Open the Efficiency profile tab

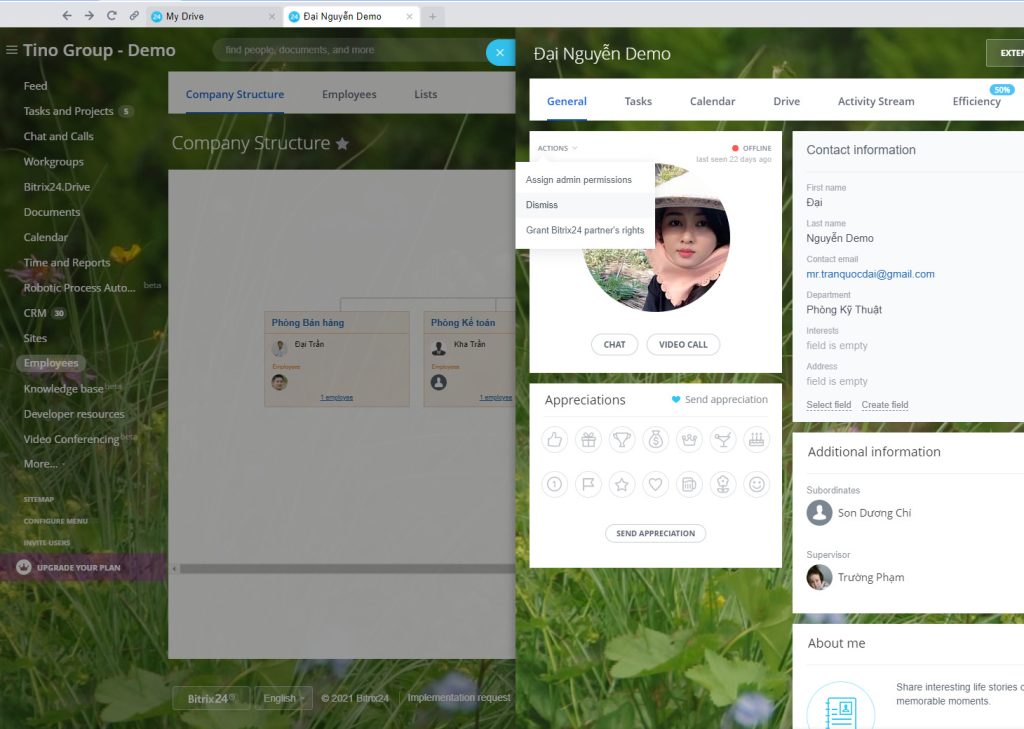click(x=976, y=101)
